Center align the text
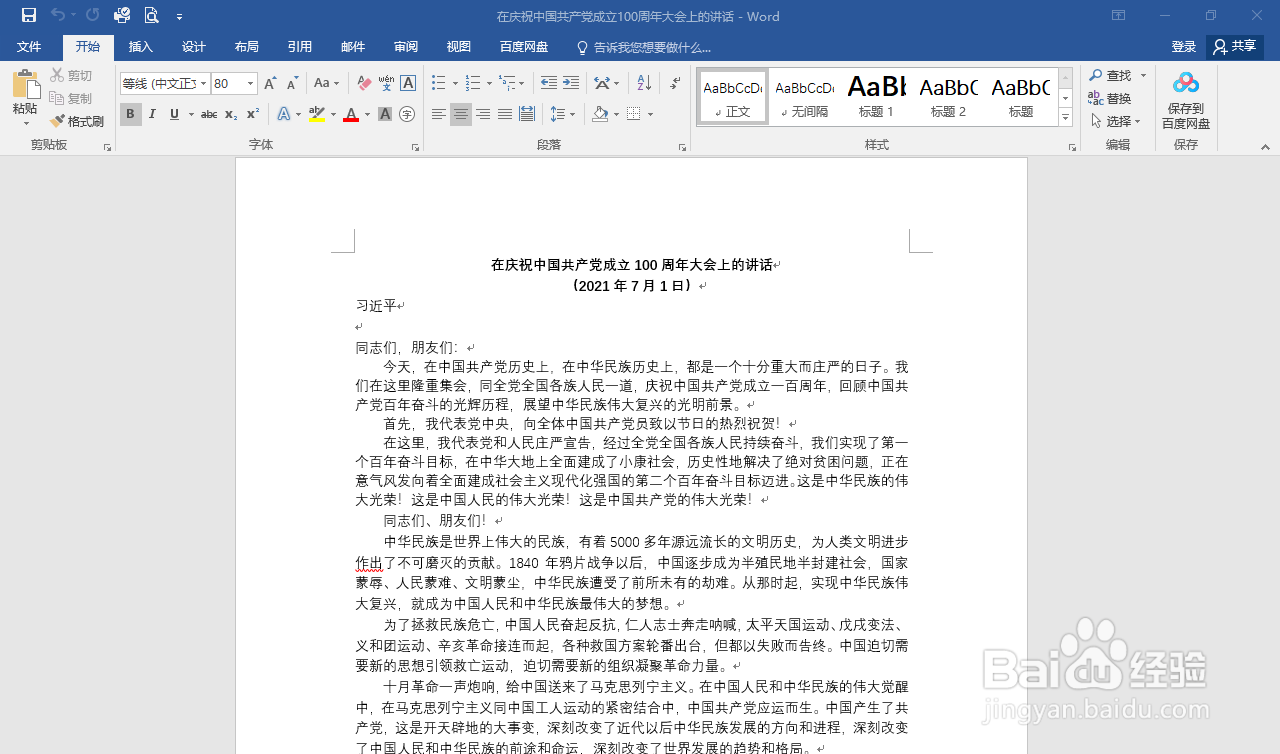This screenshot has height=754, width=1280. point(461,114)
